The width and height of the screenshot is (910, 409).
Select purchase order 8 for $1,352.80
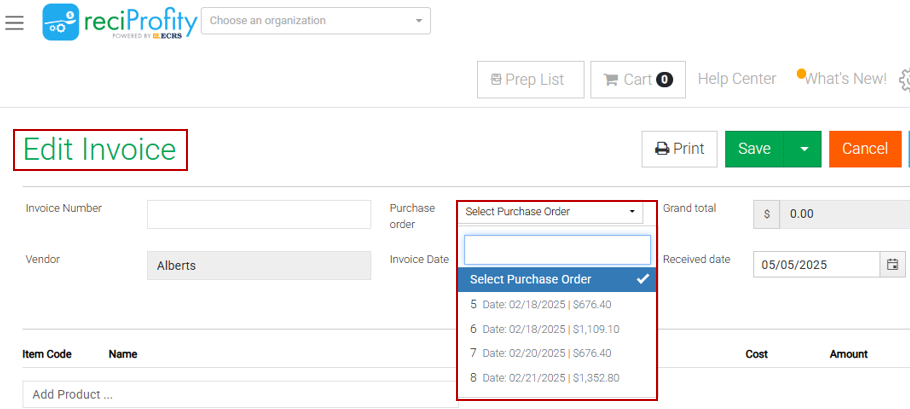coord(557,378)
